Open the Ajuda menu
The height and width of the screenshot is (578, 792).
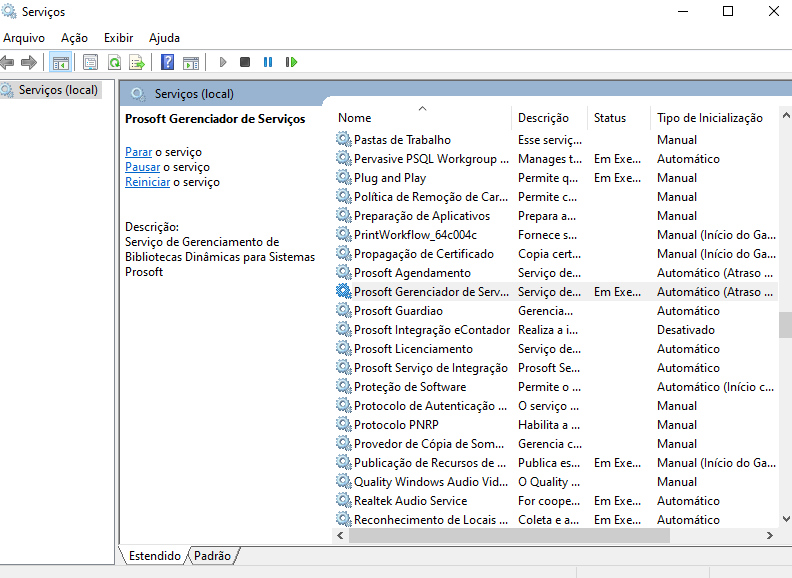(x=164, y=38)
